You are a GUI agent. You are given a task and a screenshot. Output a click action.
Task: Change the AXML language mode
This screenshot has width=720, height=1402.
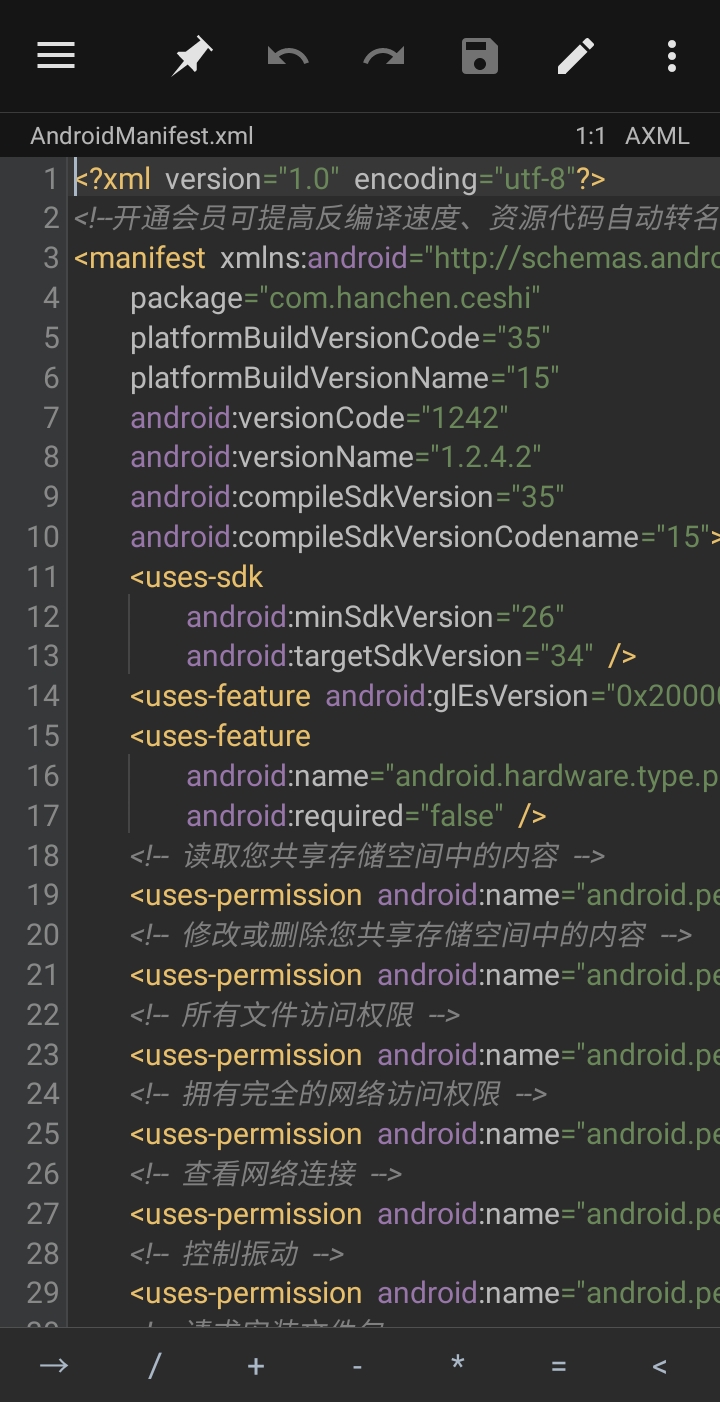point(657,136)
